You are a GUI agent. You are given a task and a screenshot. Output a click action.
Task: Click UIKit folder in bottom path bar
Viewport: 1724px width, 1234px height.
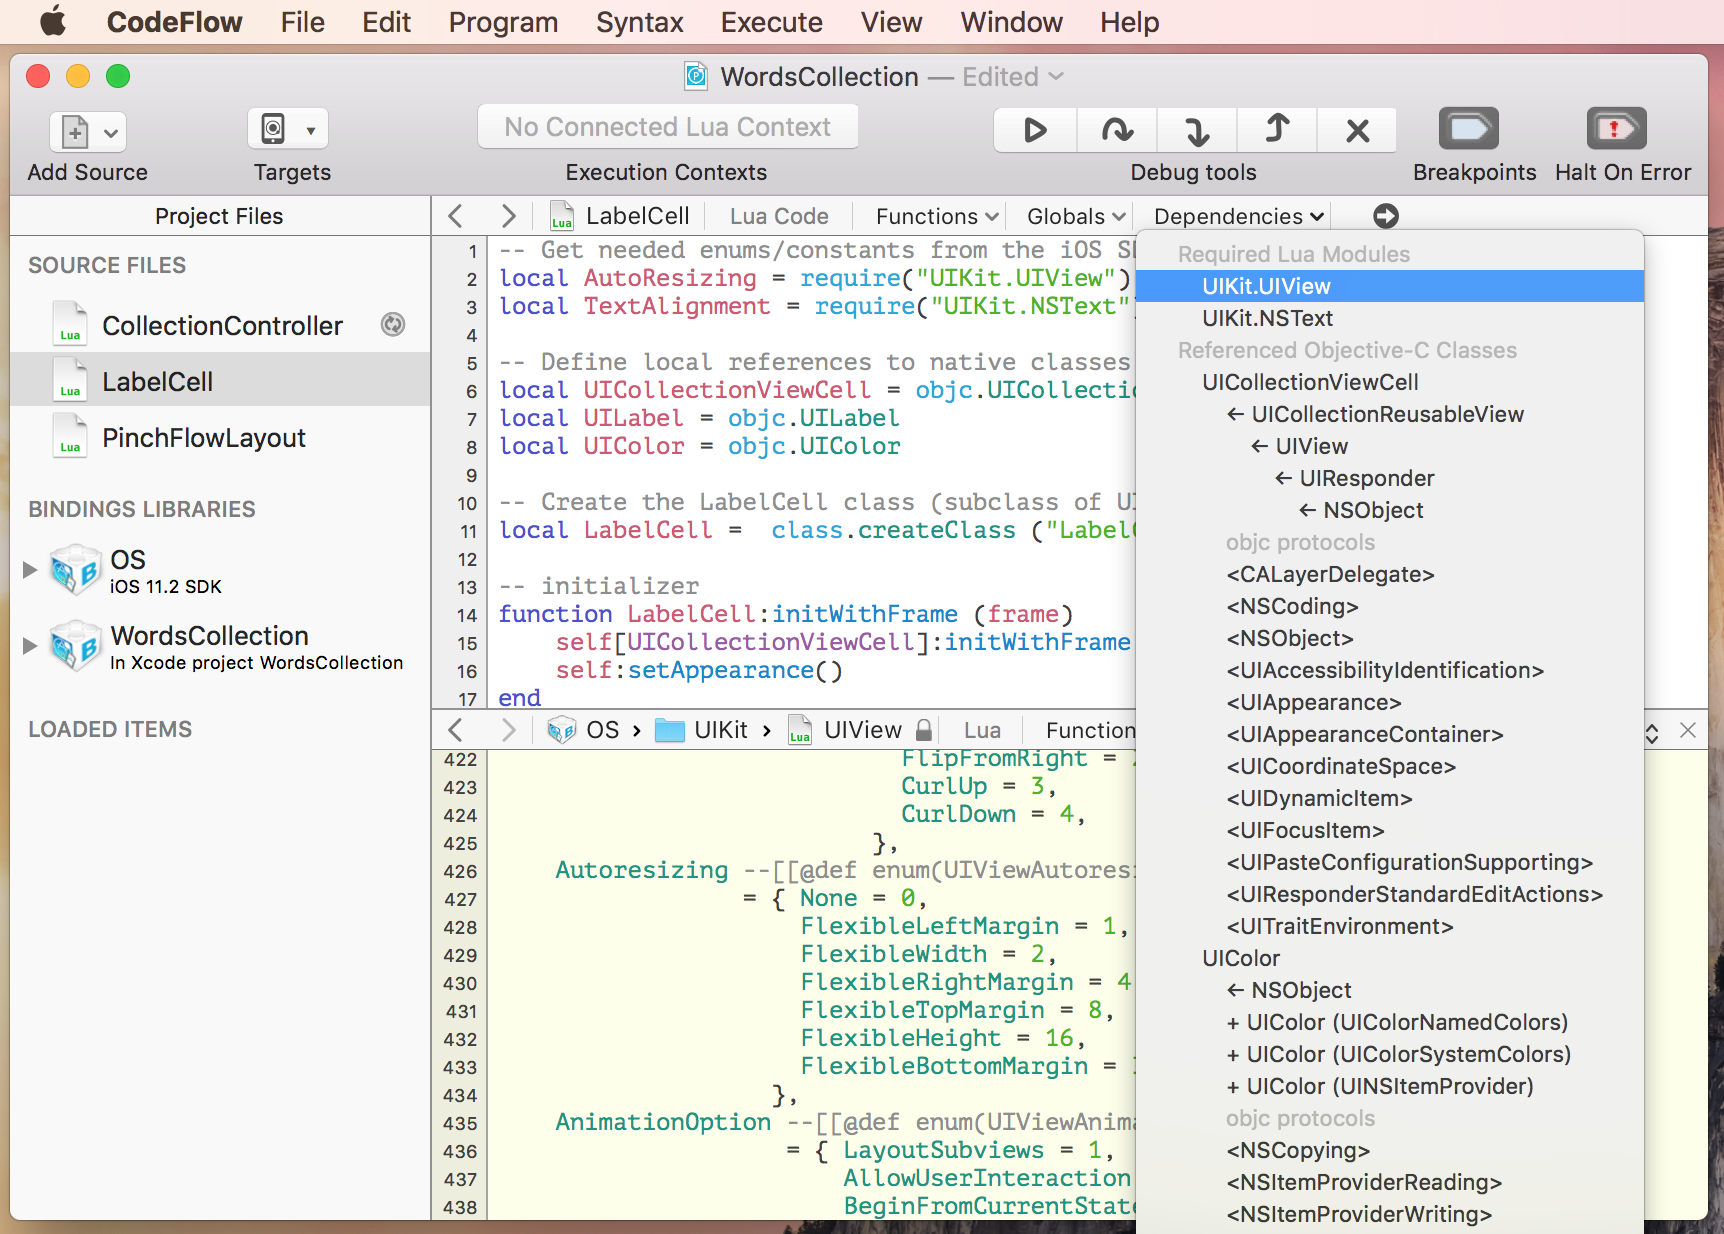[701, 730]
